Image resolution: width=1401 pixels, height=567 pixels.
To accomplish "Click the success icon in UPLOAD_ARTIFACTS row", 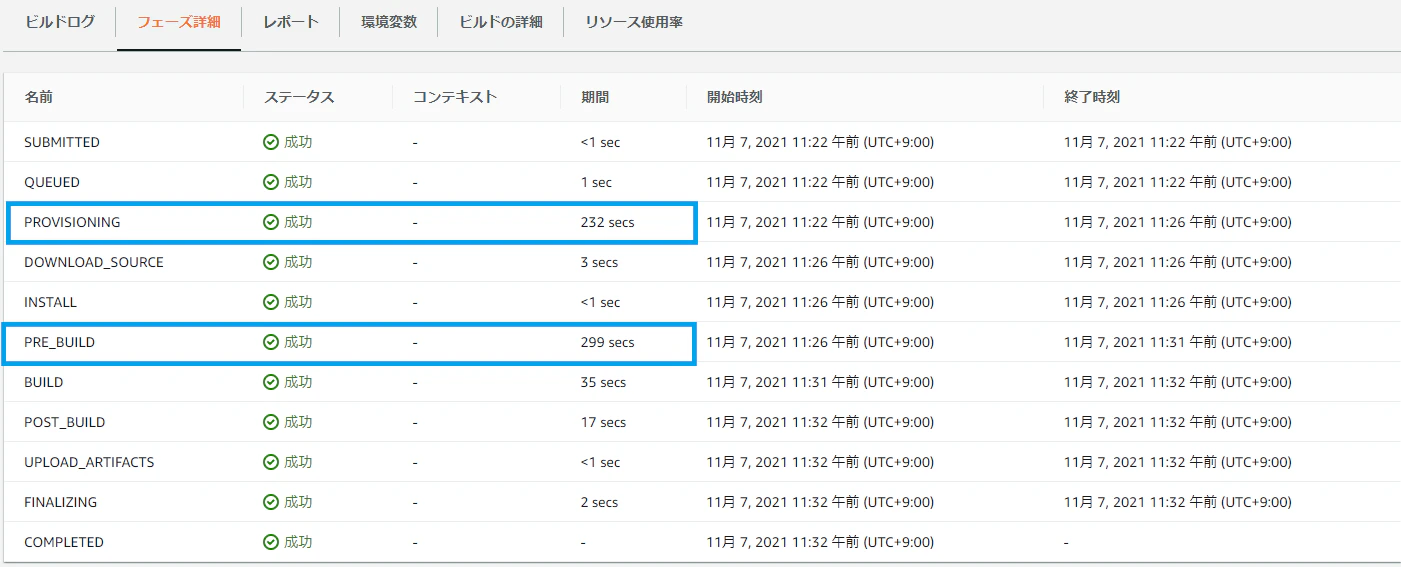I will click(x=271, y=462).
